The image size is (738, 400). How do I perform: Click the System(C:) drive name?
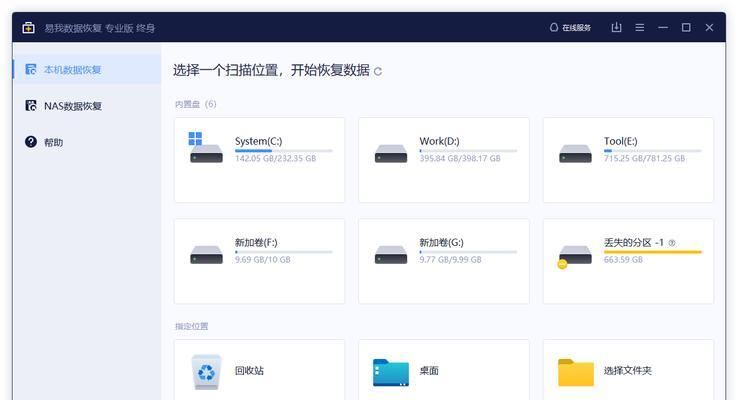tap(258, 141)
